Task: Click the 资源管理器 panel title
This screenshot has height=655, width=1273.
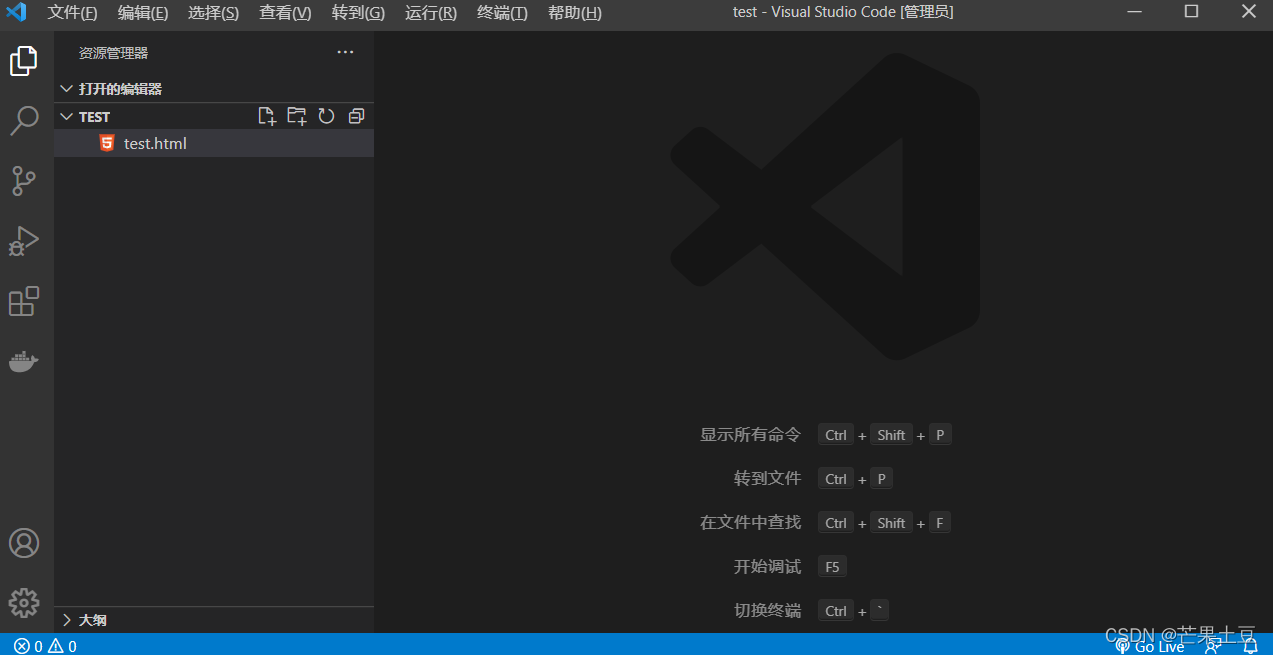Action: 113,53
